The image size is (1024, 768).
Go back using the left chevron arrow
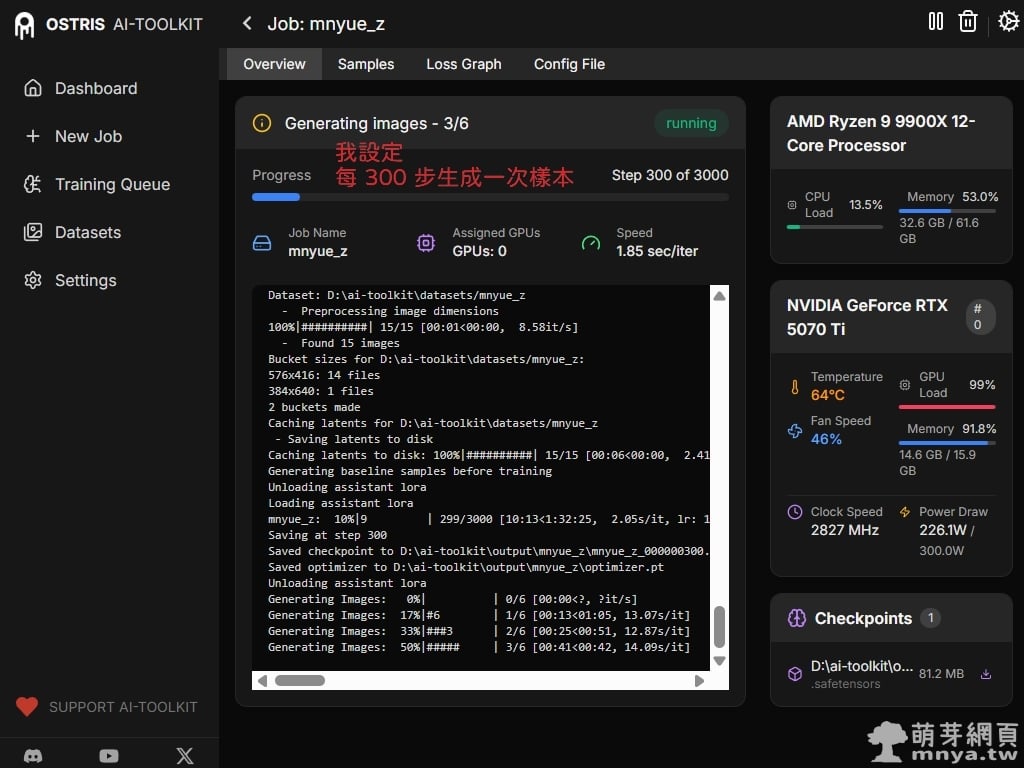247,23
